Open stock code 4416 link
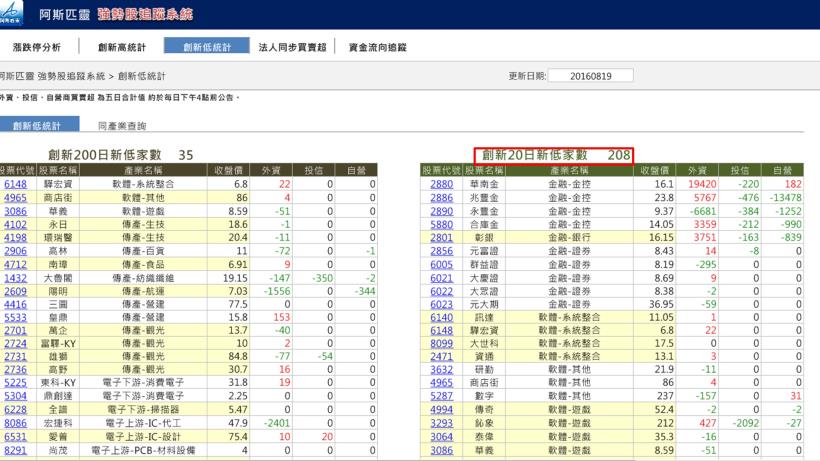The width and height of the screenshot is (820, 461). (x=15, y=304)
